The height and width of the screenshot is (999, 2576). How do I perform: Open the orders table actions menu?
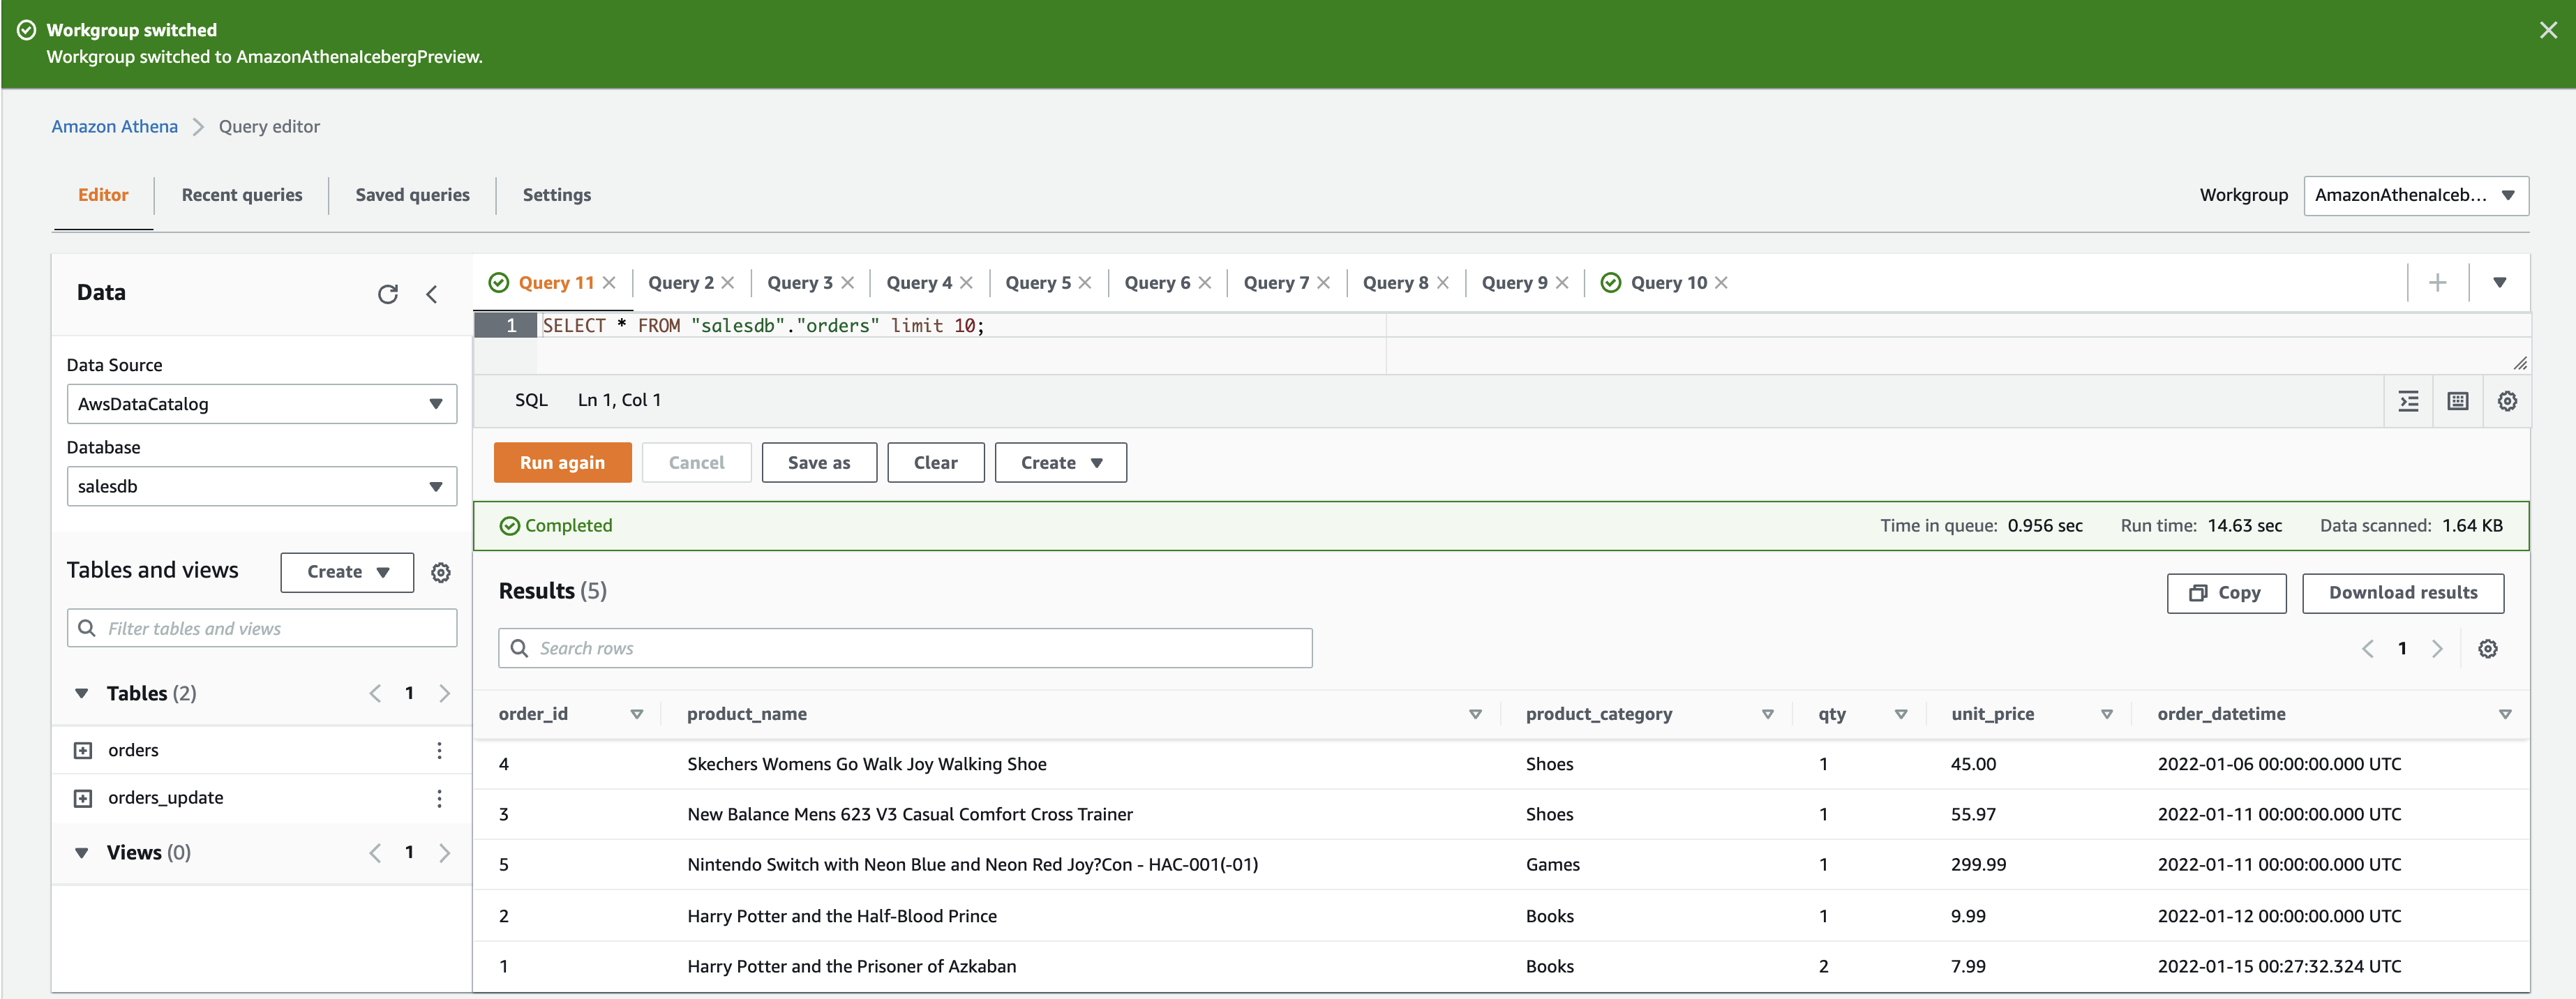click(439, 751)
